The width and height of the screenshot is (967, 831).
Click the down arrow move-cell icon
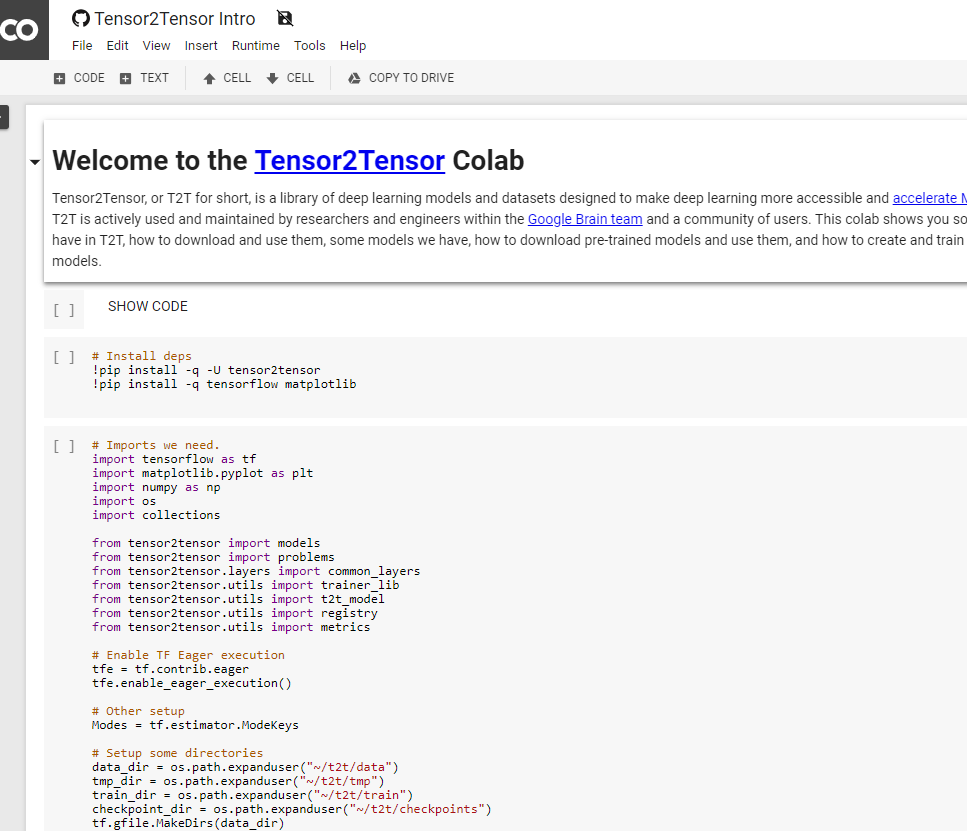coord(273,78)
